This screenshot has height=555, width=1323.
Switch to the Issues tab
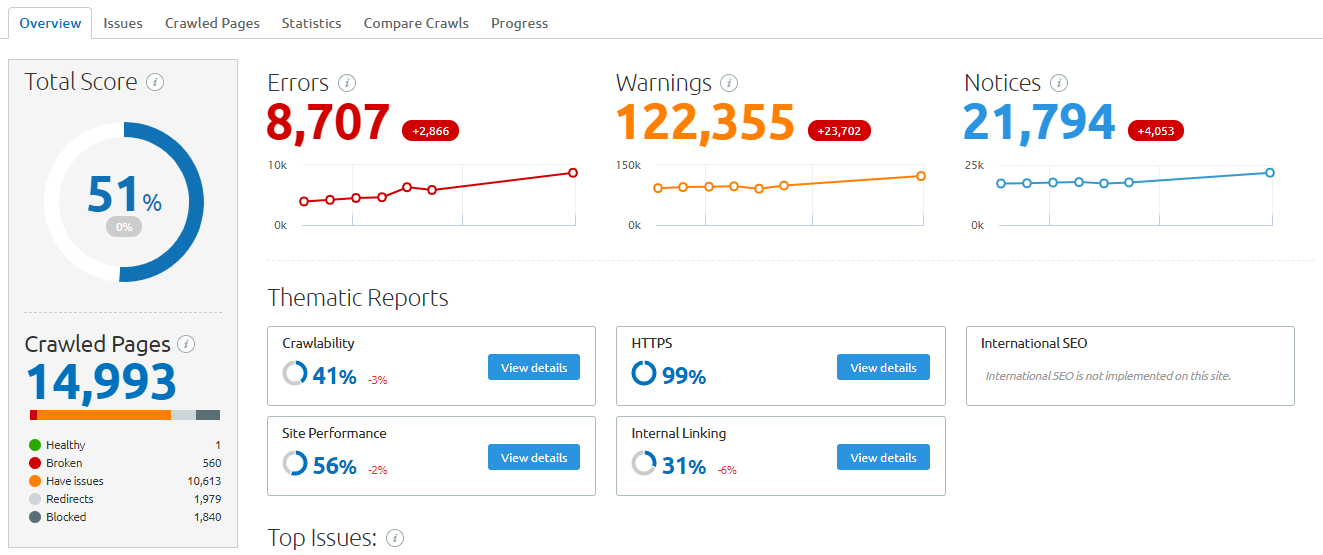pos(123,23)
